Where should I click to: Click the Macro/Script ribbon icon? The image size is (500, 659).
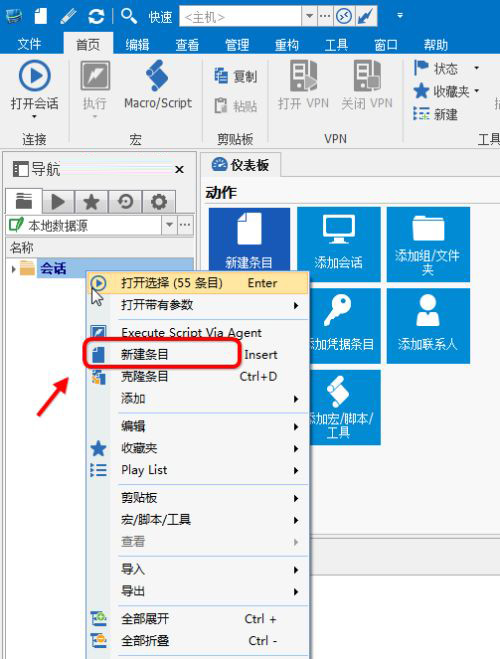(158, 76)
